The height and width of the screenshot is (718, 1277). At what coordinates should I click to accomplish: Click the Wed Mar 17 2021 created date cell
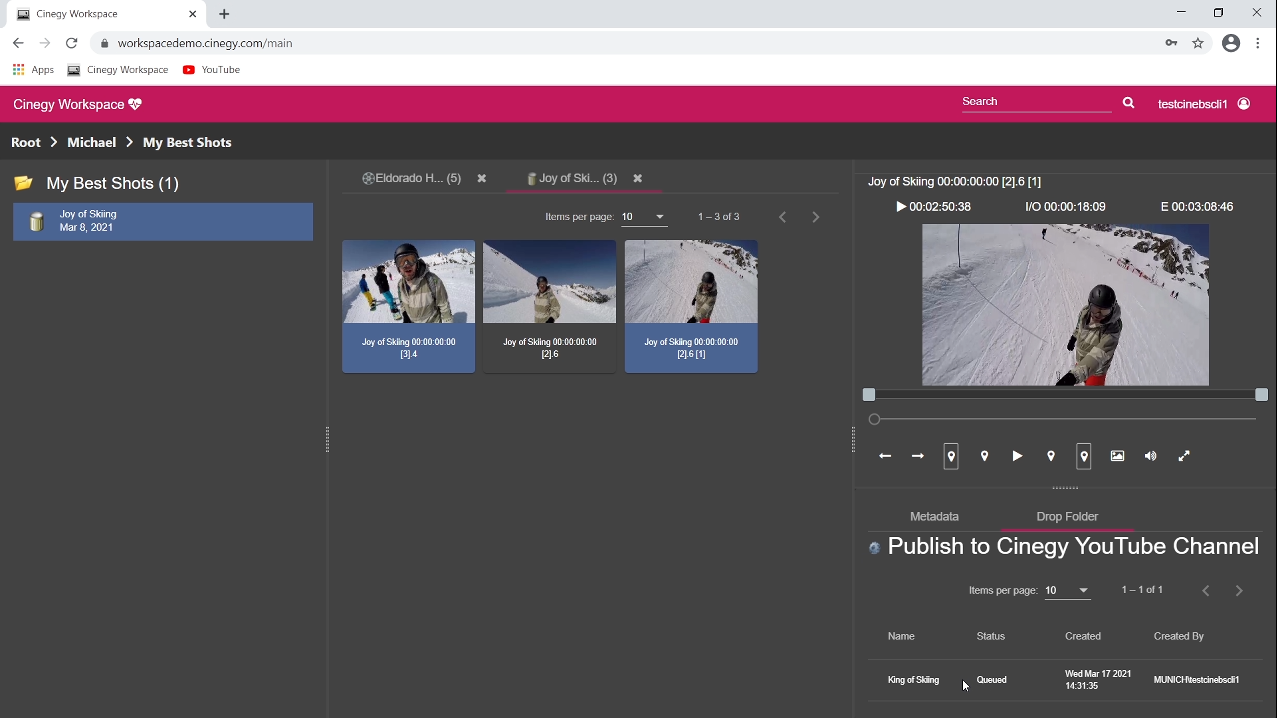point(1098,680)
